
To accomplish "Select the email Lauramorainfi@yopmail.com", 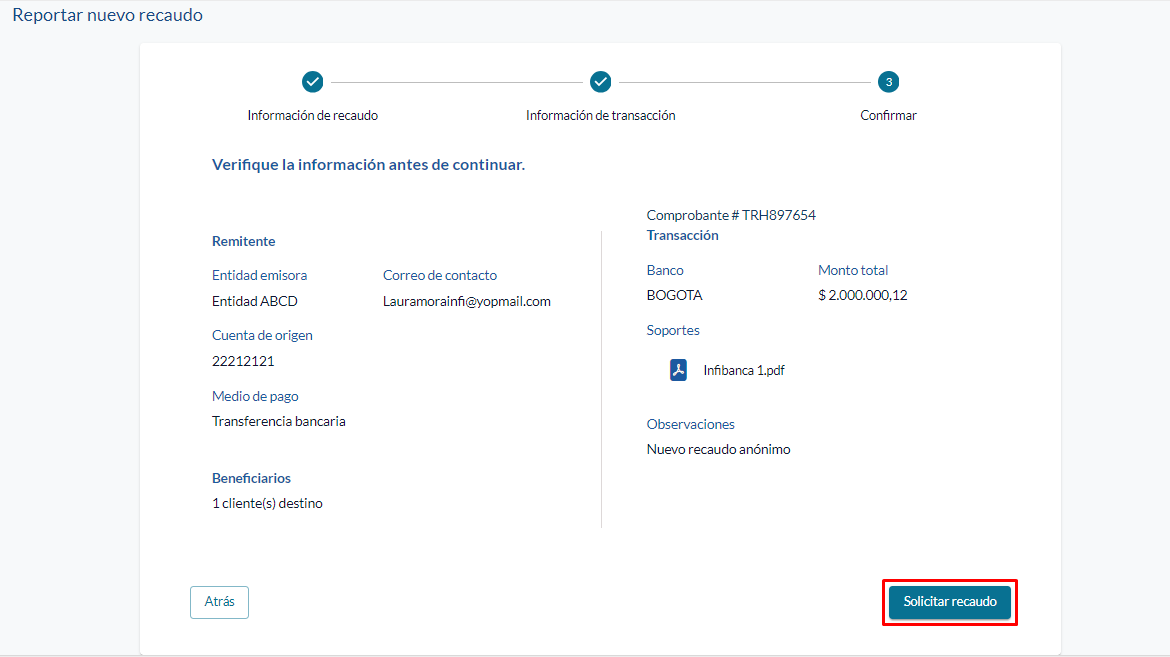I will pos(466,302).
